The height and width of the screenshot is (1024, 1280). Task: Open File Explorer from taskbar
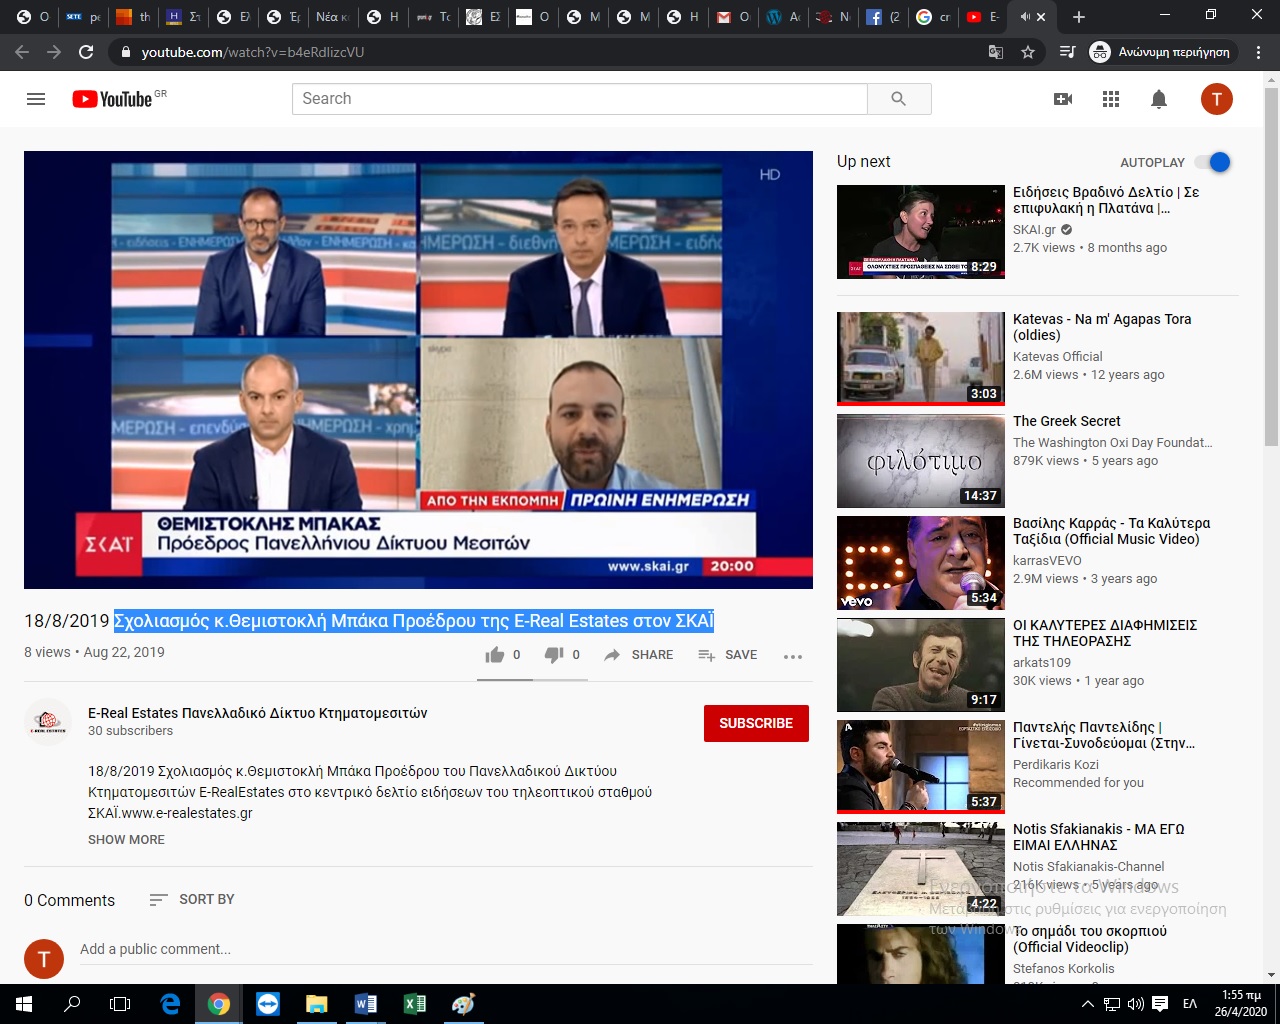click(x=316, y=1004)
